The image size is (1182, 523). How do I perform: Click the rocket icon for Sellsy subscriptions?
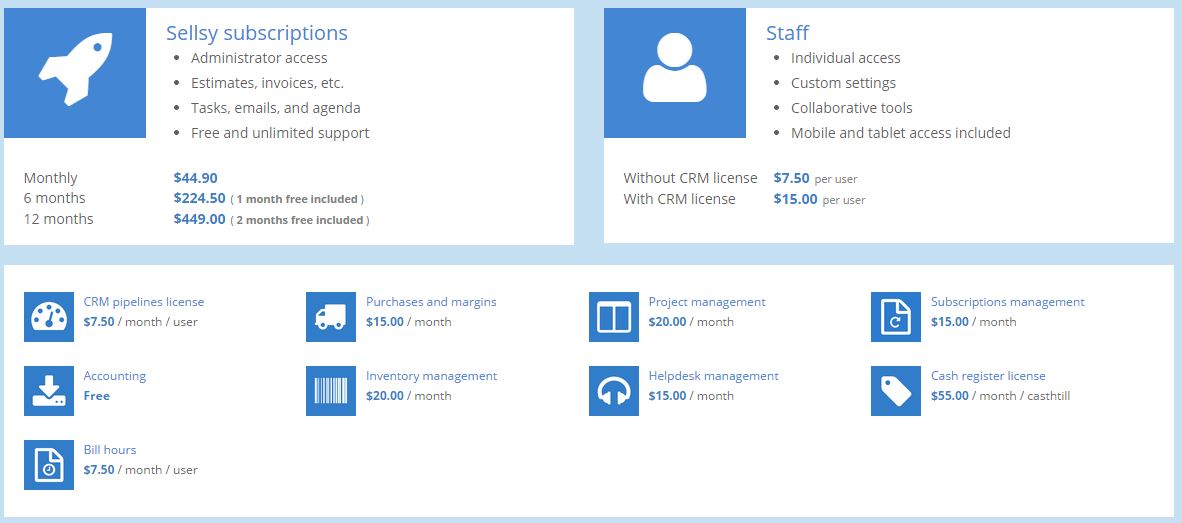pos(75,73)
